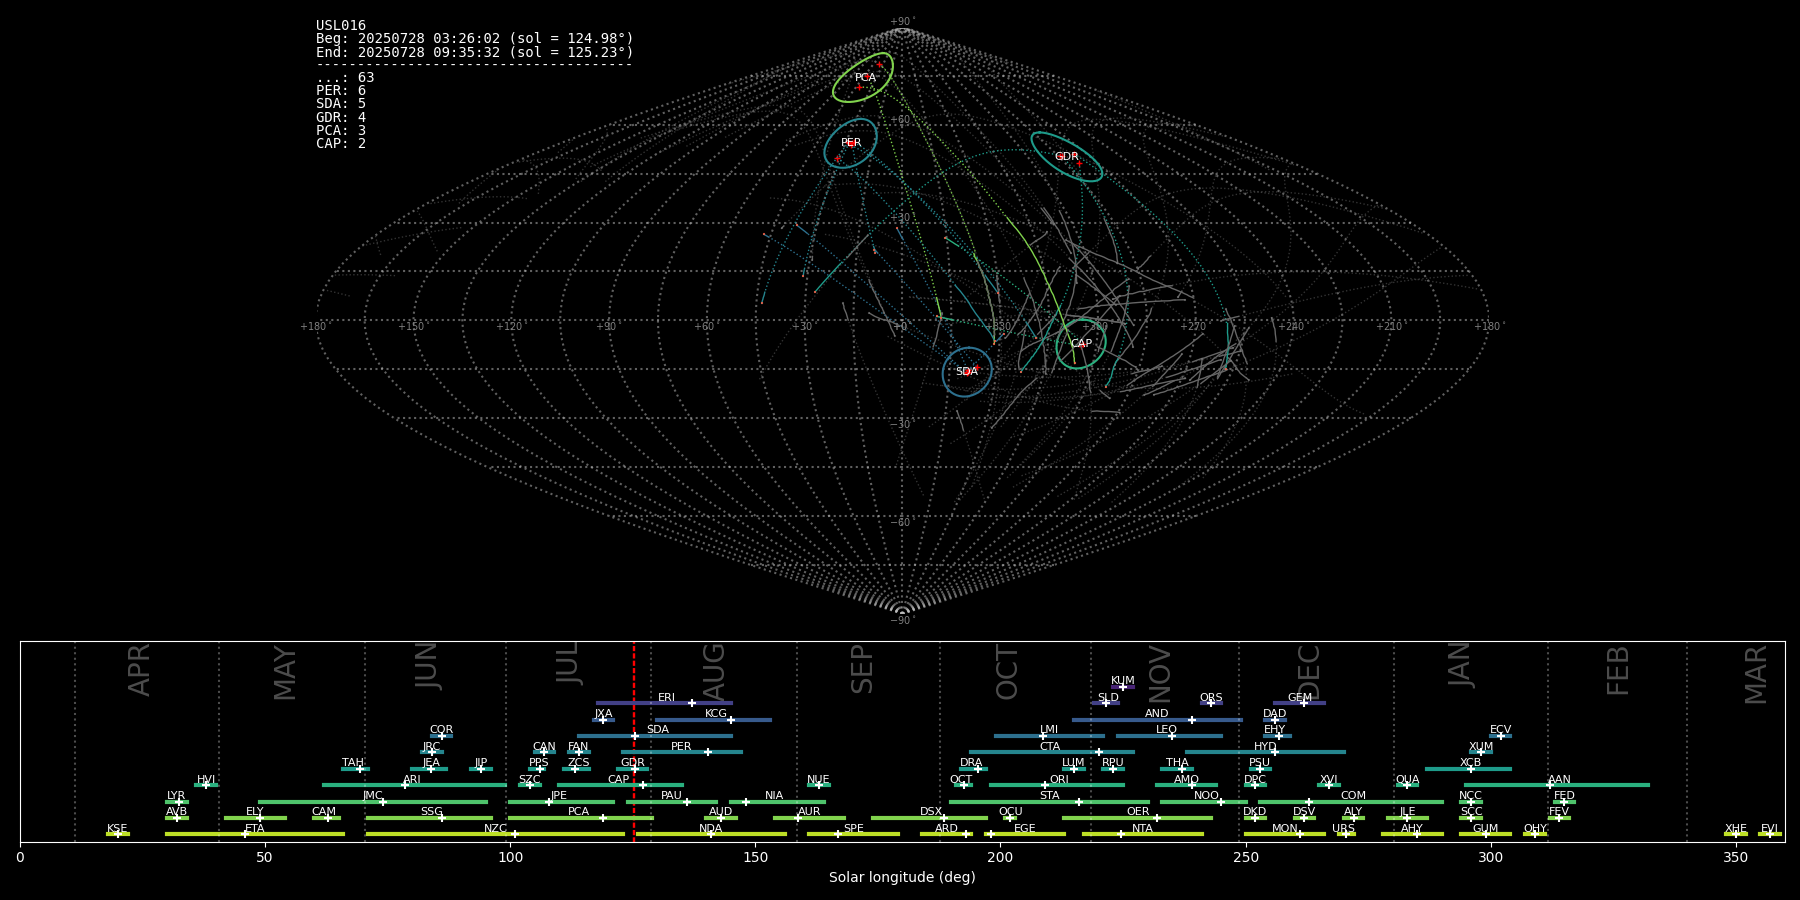Click the JXA shower label in the timeline
The width and height of the screenshot is (1800, 900).
[x=603, y=714]
